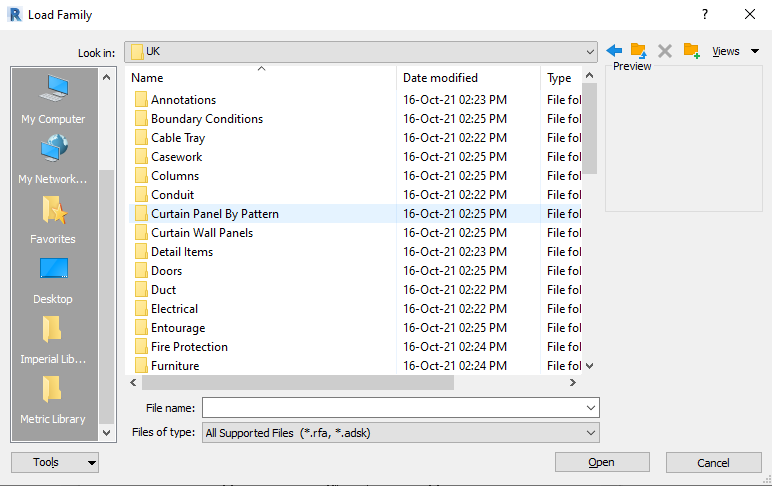Viewport: 772px width, 486px height.
Task: Select the Detail Items folder
Action: pos(182,252)
